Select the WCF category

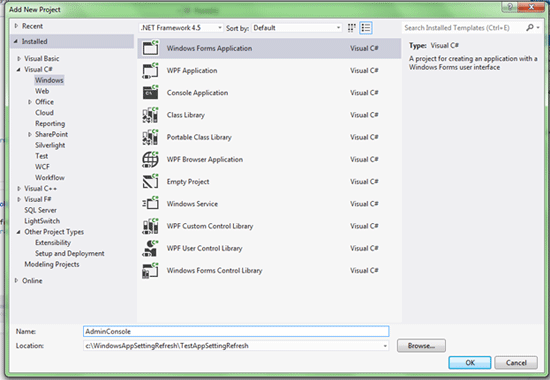(42, 167)
